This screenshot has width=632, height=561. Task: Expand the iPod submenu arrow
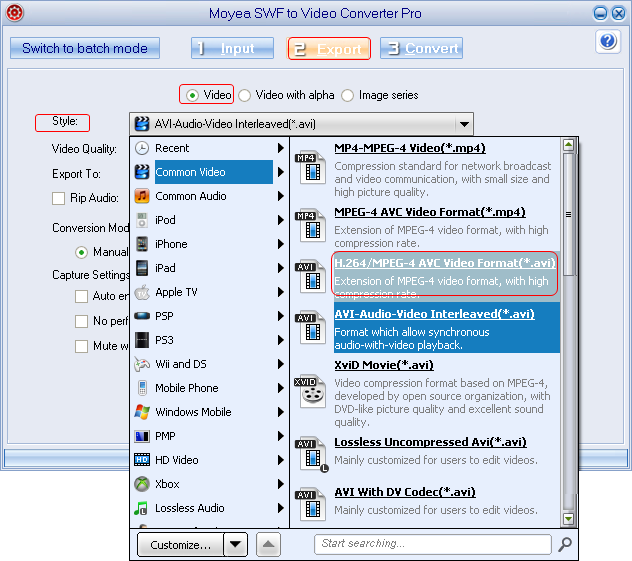(x=281, y=220)
